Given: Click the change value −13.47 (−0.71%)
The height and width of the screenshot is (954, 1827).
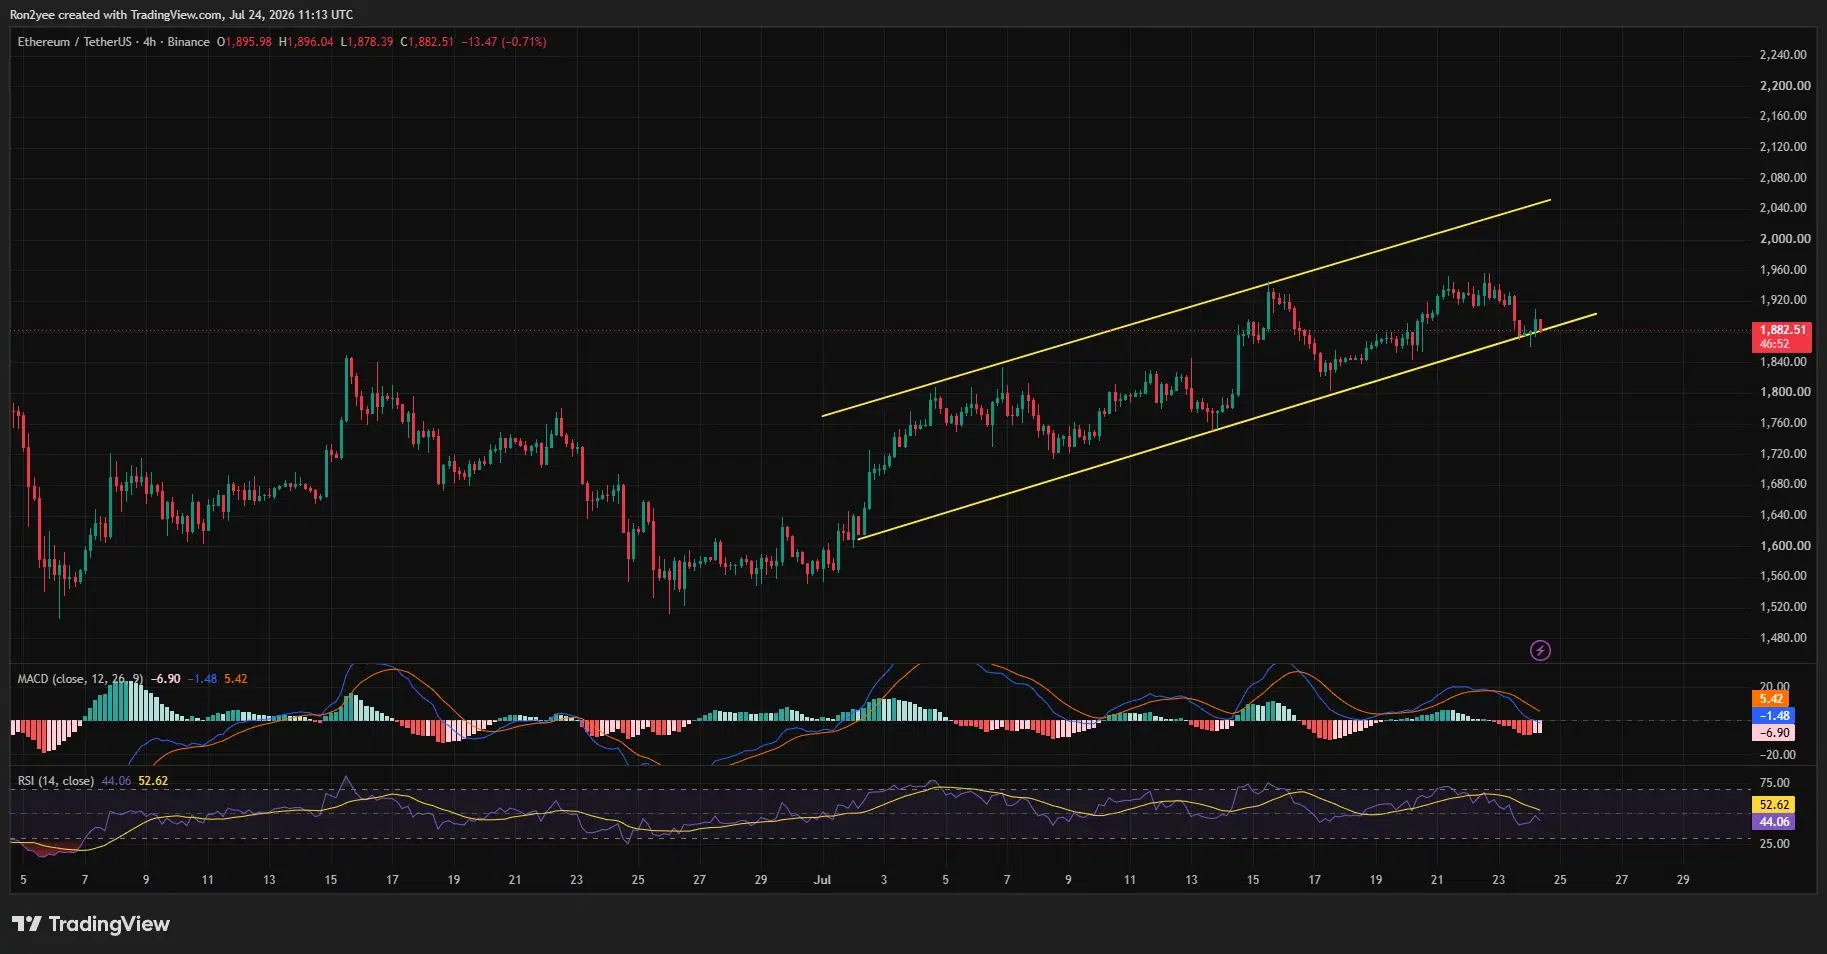Looking at the screenshot, I should 504,42.
